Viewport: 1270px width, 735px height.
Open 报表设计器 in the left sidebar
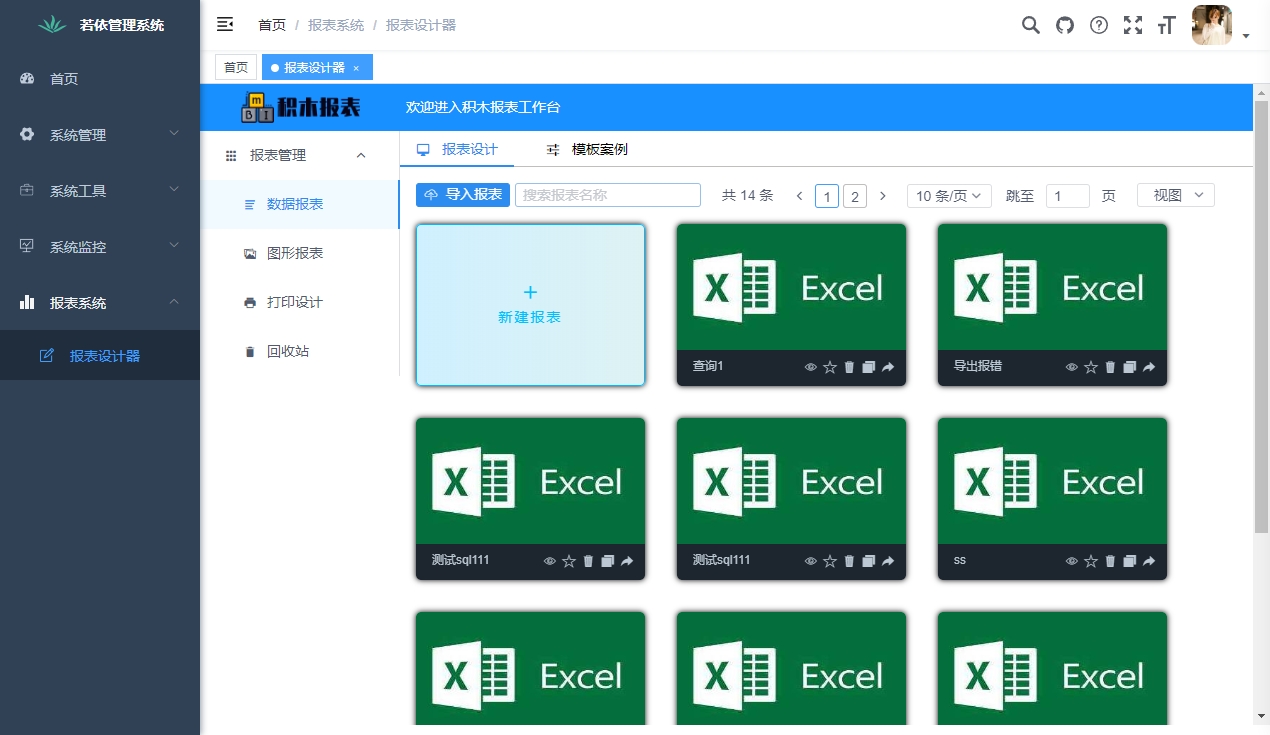pos(100,355)
